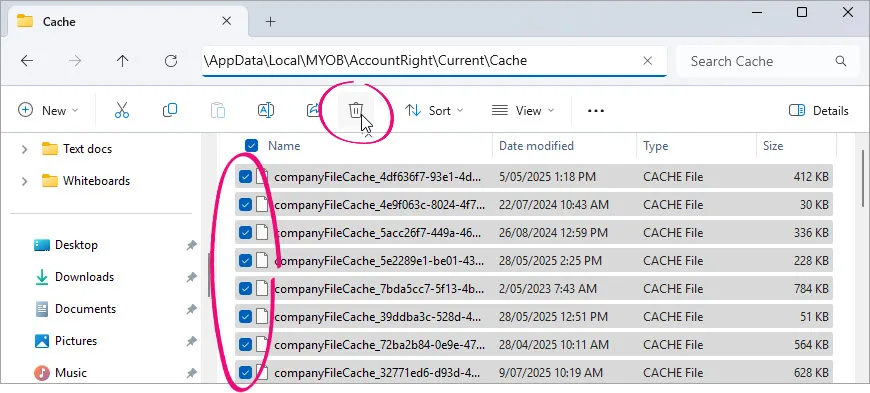Screen dimensions: 870x393
Task: Go back with the left arrow
Action: (x=27, y=61)
